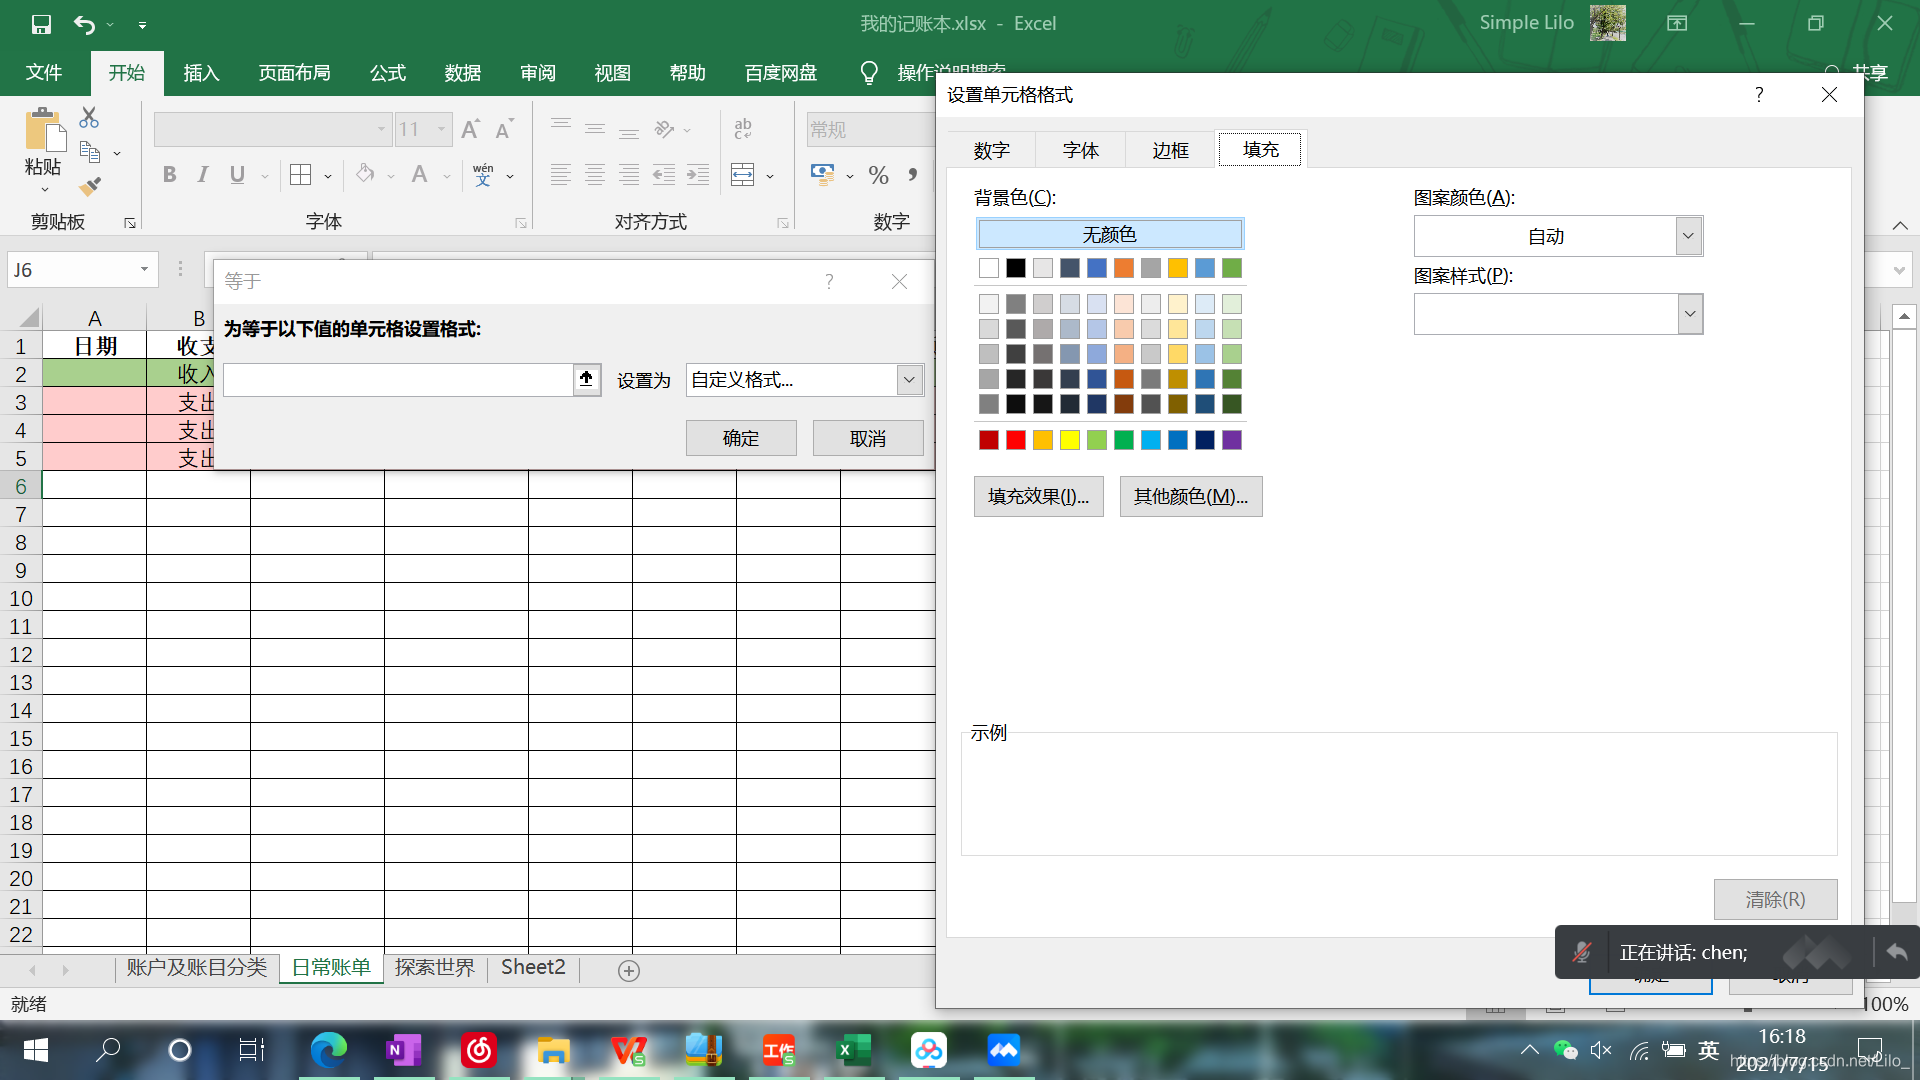The height and width of the screenshot is (1080, 1920).
Task: Switch to the 边框 tab
Action: (1170, 150)
